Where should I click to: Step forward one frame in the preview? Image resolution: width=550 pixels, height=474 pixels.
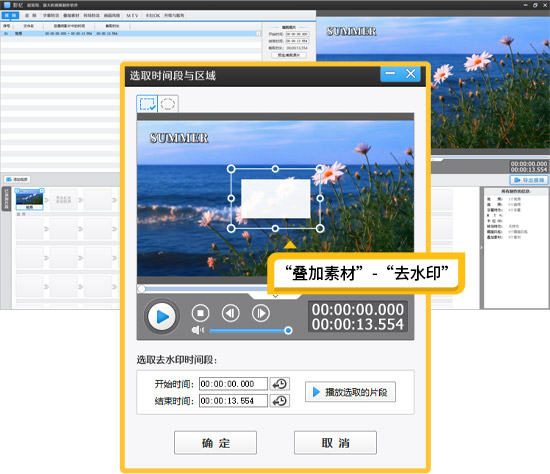261,313
